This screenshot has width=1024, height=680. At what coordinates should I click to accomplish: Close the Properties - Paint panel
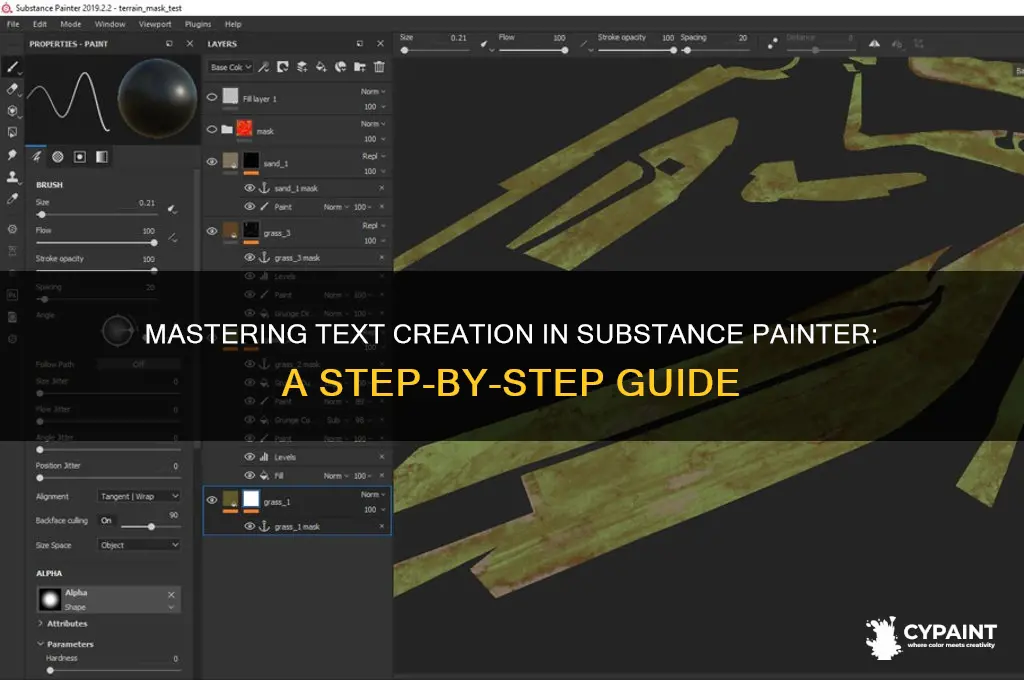[189, 44]
